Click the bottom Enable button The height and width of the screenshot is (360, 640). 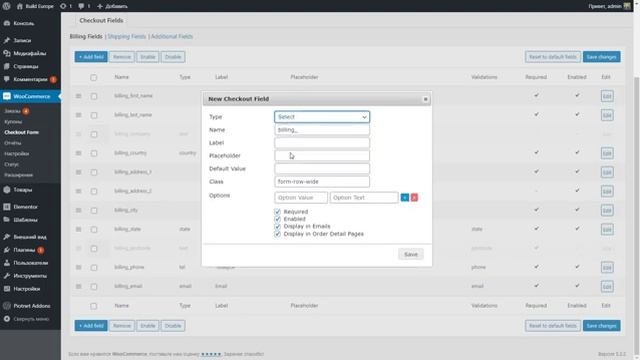[x=147, y=326]
